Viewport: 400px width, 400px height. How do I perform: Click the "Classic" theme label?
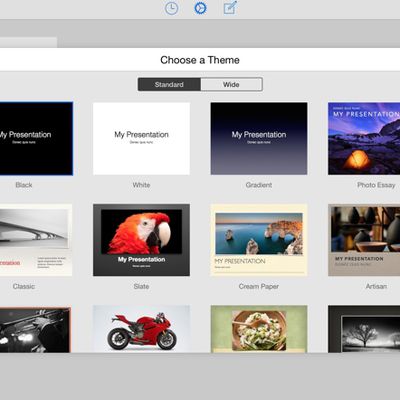[24, 286]
